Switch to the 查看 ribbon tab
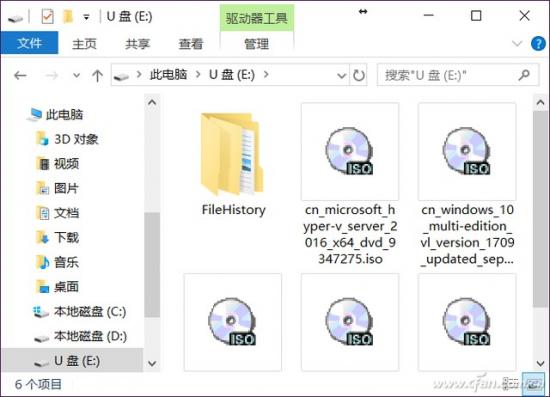The height and width of the screenshot is (397, 550). pyautogui.click(x=191, y=44)
